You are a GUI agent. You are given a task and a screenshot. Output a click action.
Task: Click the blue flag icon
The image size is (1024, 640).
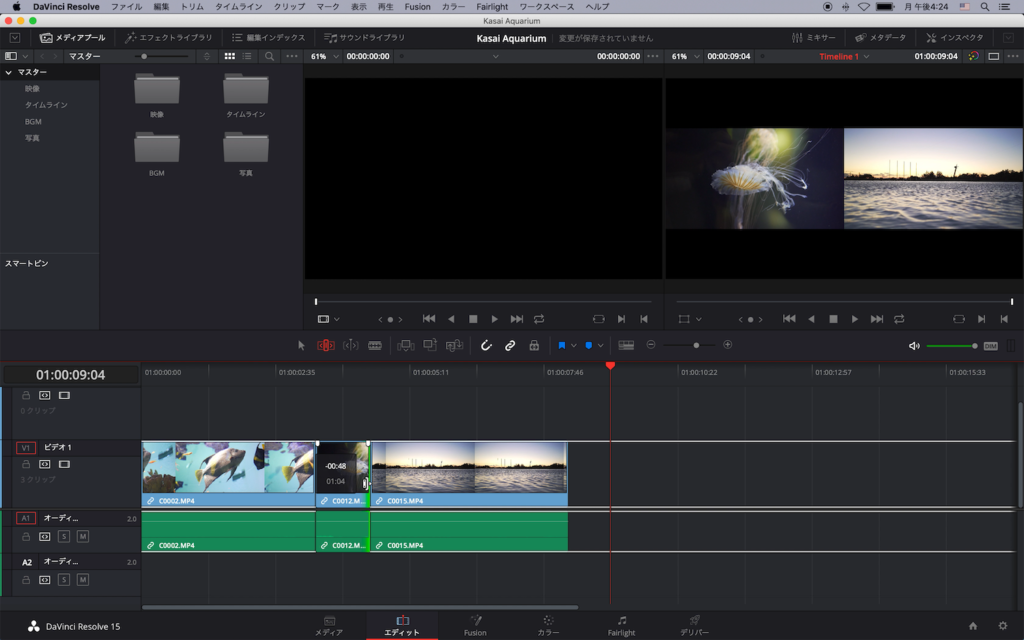[x=562, y=345]
